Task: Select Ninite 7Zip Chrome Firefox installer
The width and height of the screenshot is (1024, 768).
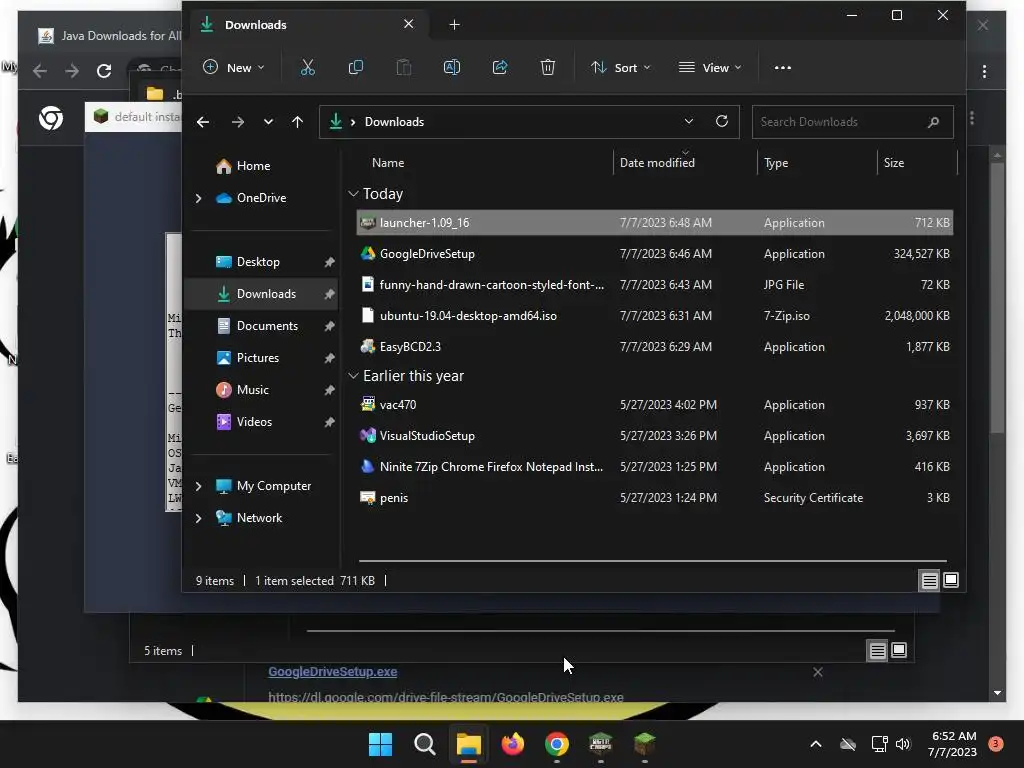Action: 654,467
